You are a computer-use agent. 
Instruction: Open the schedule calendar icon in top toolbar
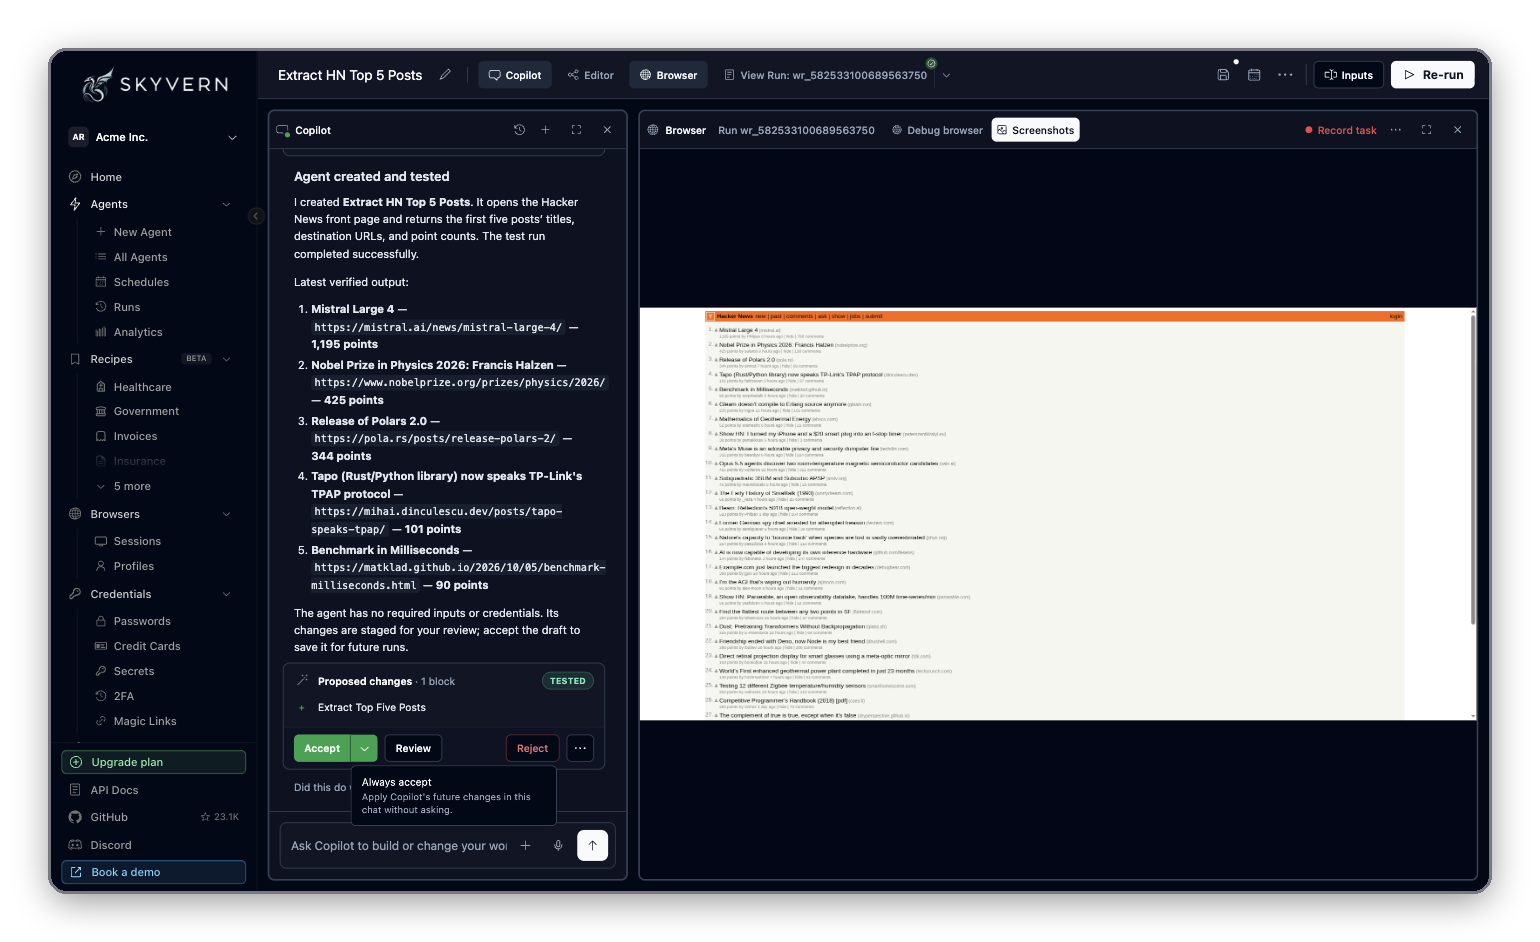1254,75
